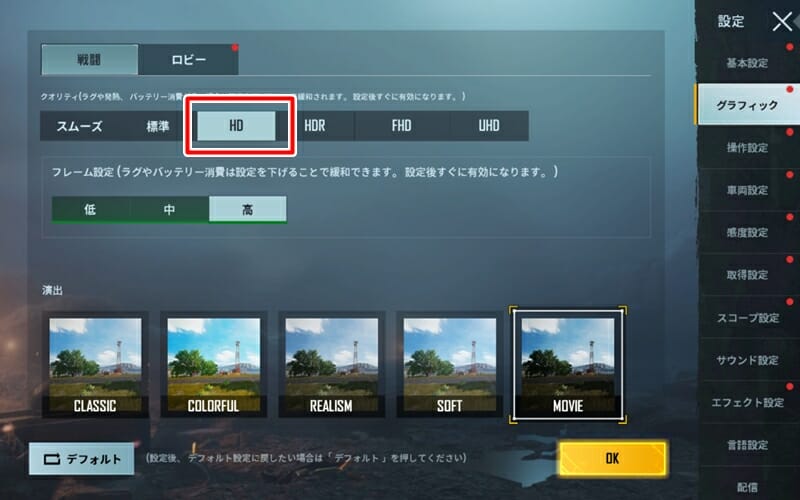Select the UHD quality option
The width and height of the screenshot is (800, 500).
click(x=489, y=126)
